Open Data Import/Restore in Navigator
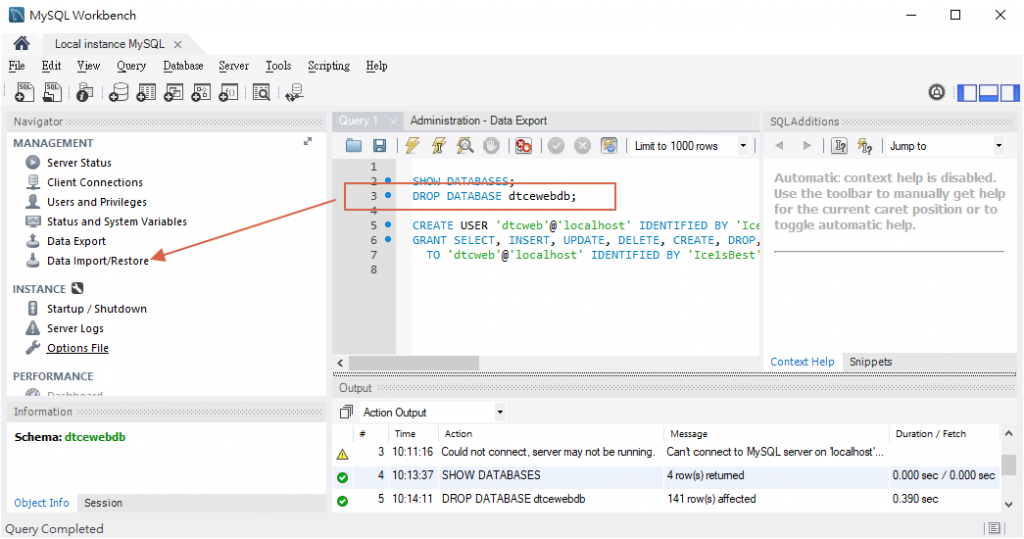 (x=98, y=261)
